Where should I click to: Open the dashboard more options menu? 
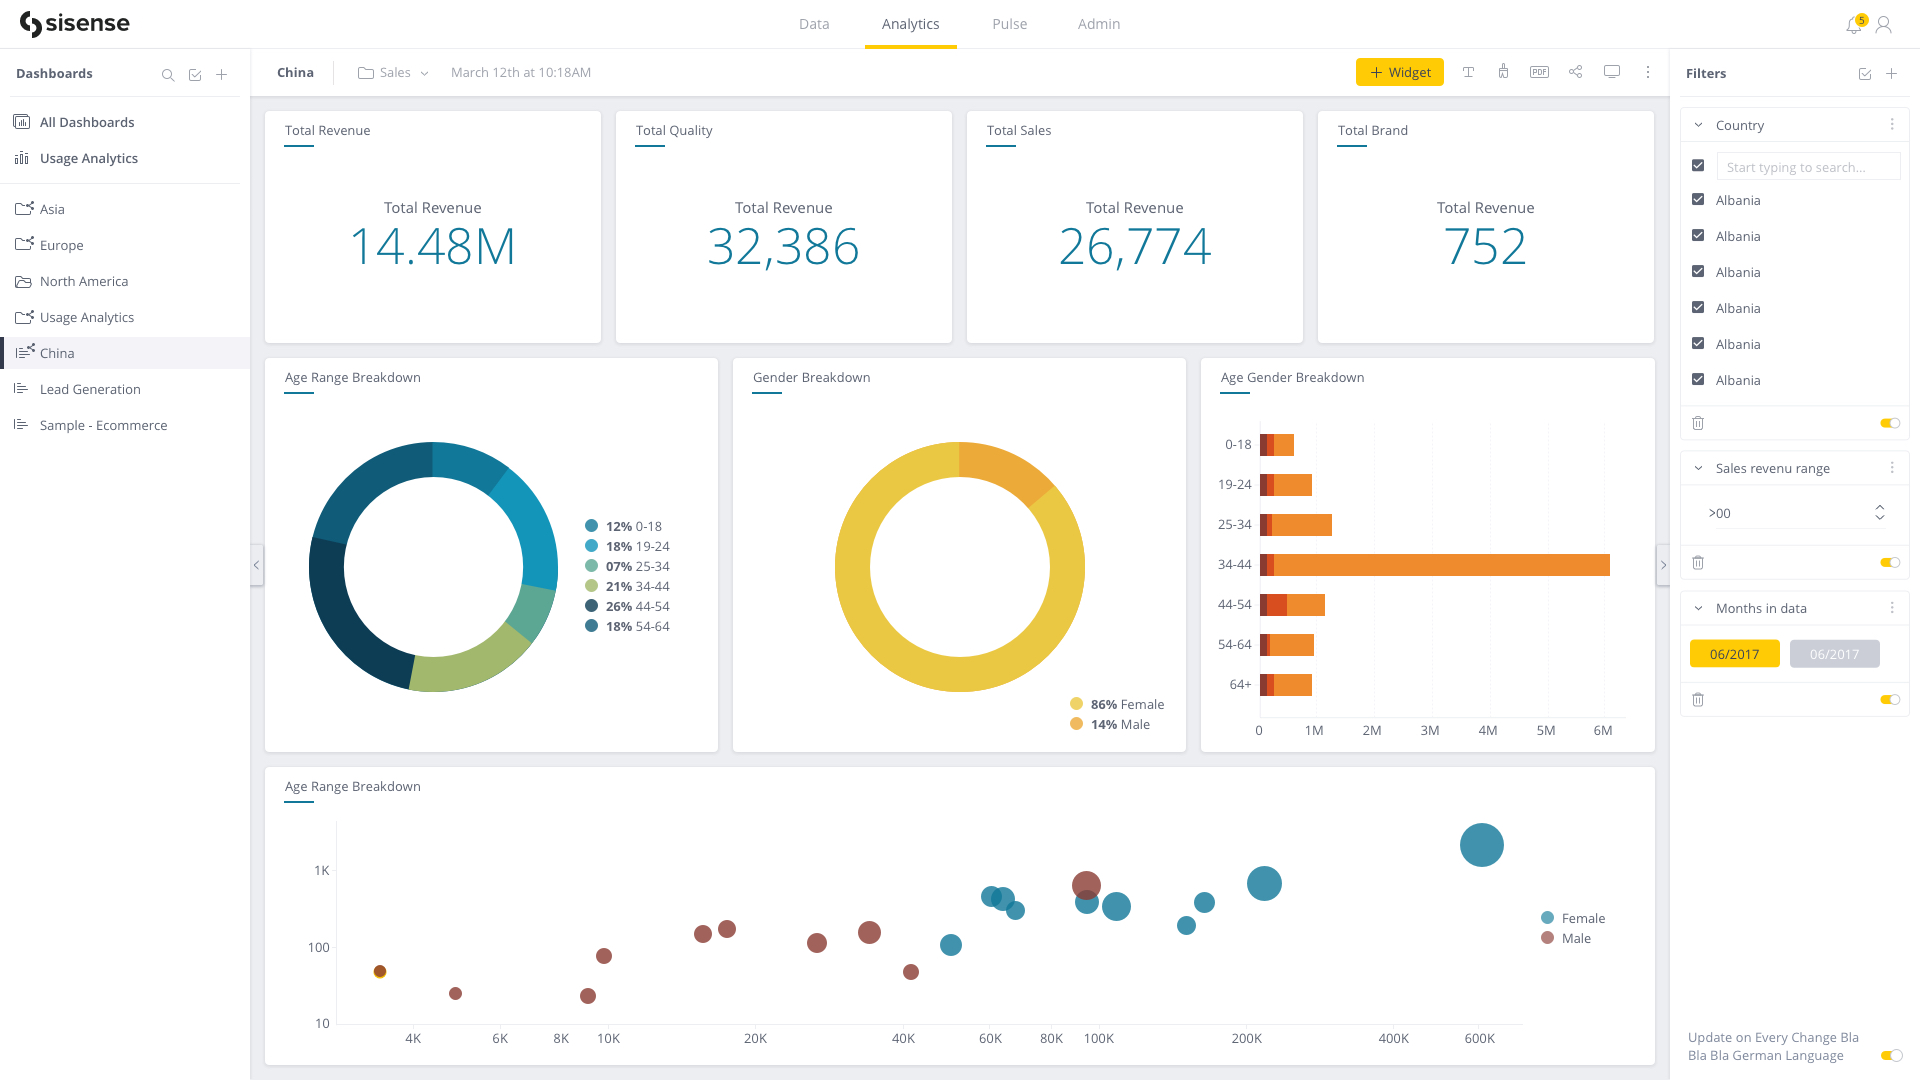[1648, 72]
